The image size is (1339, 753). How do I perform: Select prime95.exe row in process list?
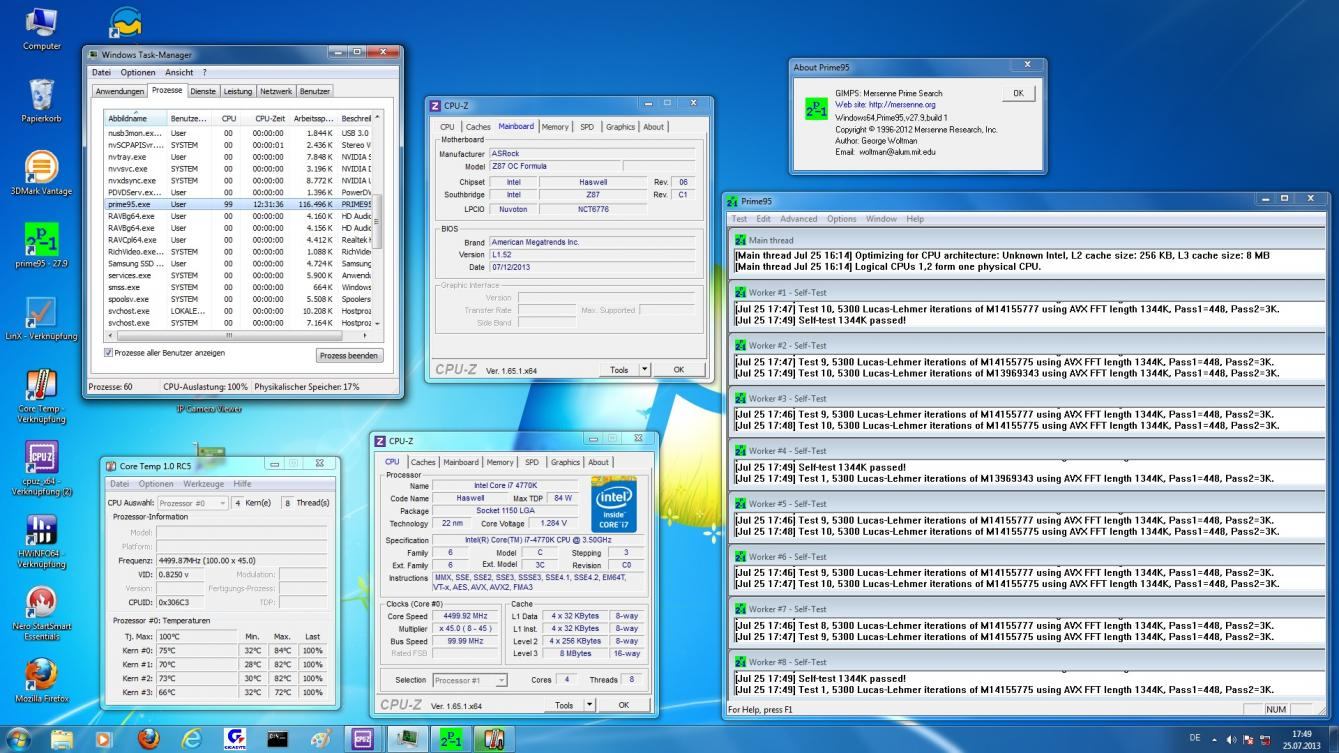[238, 204]
